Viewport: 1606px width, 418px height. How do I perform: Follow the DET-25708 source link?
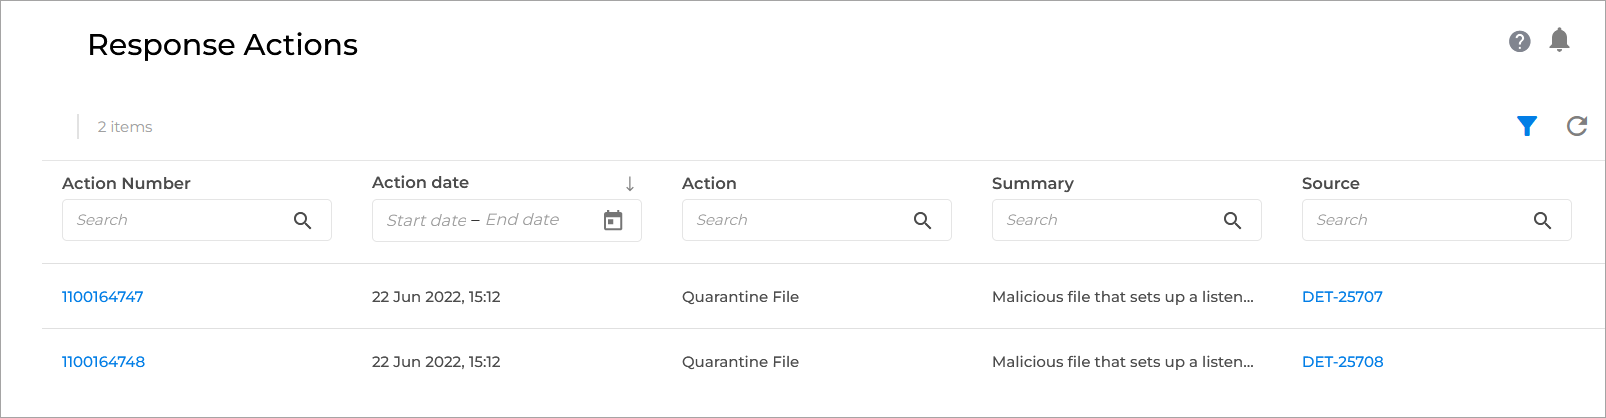tap(1342, 362)
